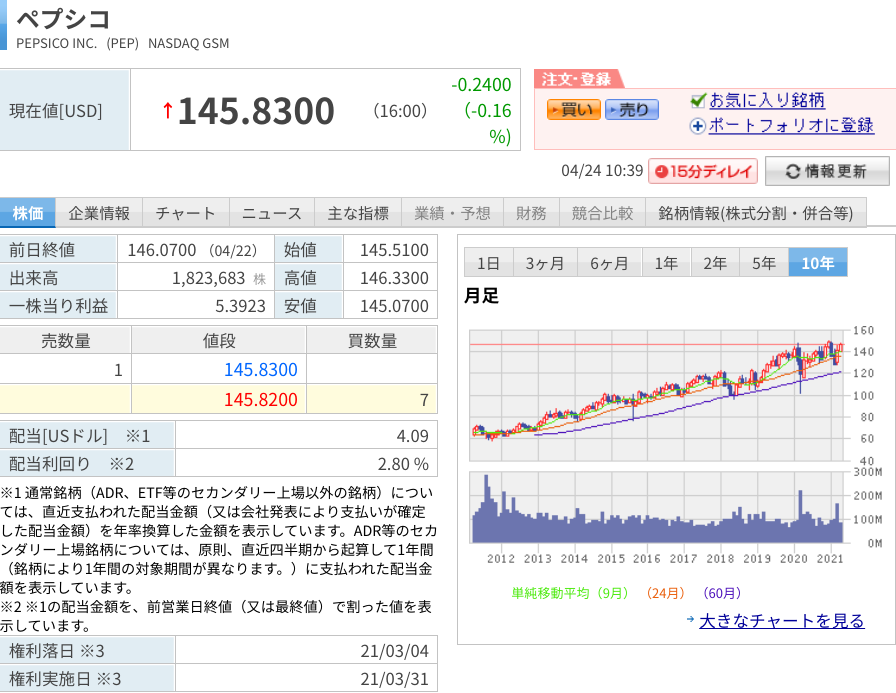Click the bid price 145.8200

pyautogui.click(x=261, y=399)
